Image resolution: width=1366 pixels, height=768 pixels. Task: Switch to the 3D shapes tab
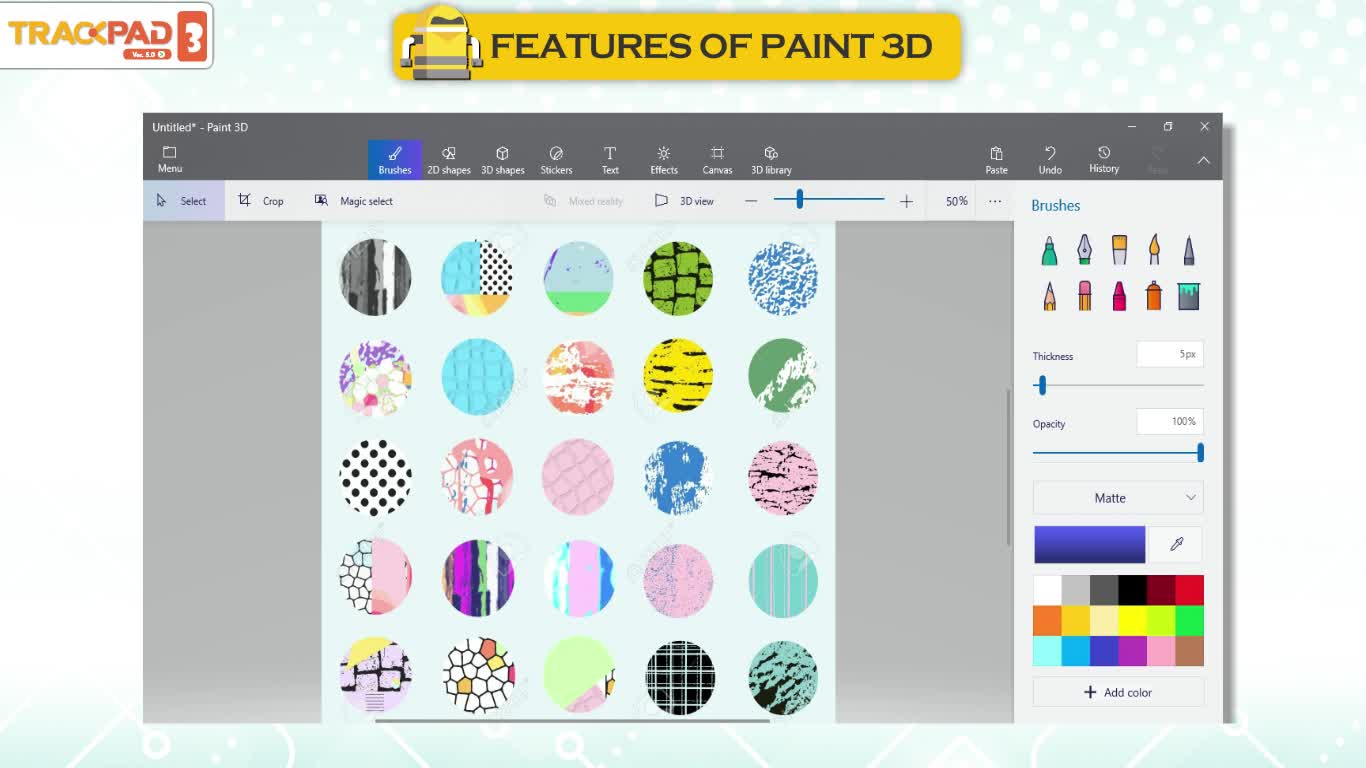503,160
